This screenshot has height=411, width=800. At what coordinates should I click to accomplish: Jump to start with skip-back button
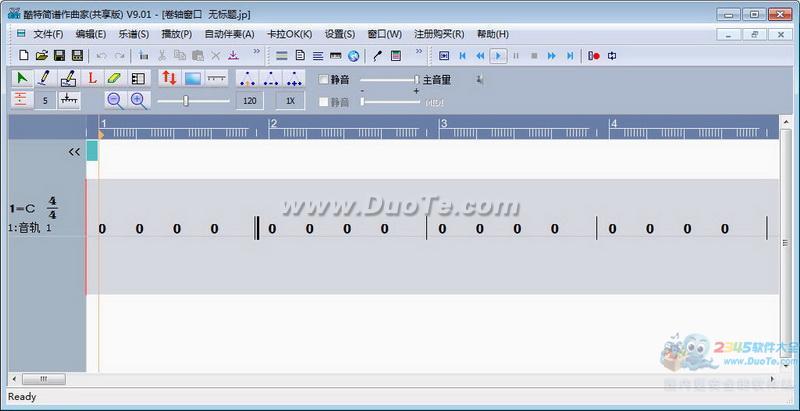[462, 56]
